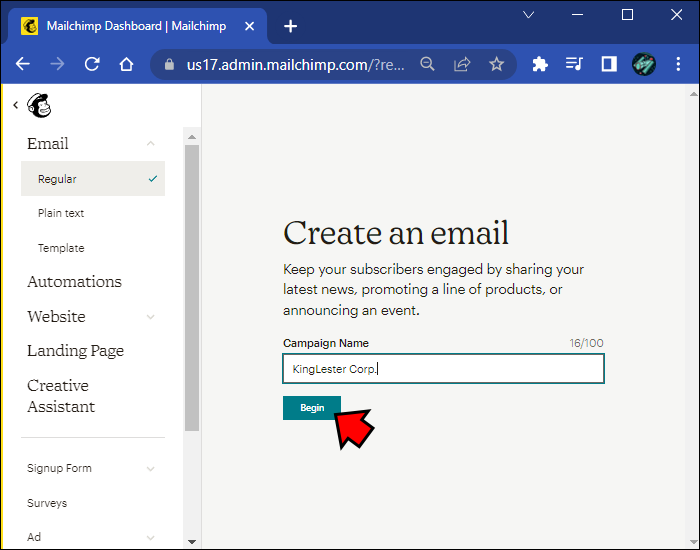Open the Landing Page menu item

75,351
